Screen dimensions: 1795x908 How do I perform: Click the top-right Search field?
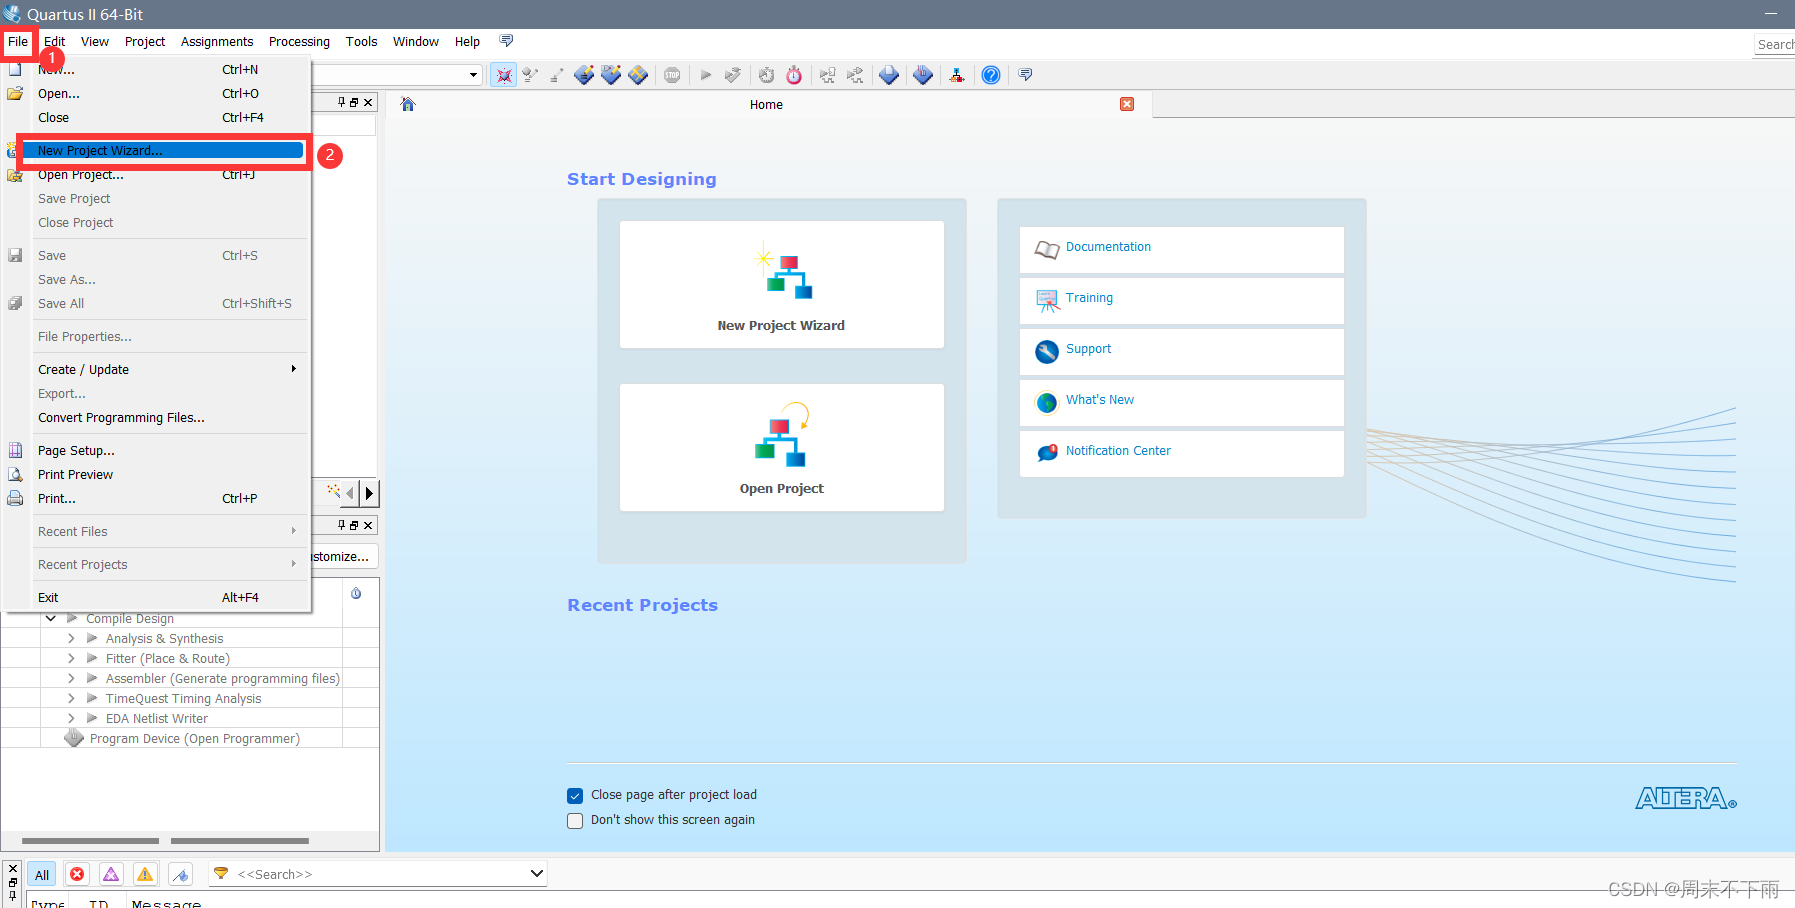(1774, 44)
